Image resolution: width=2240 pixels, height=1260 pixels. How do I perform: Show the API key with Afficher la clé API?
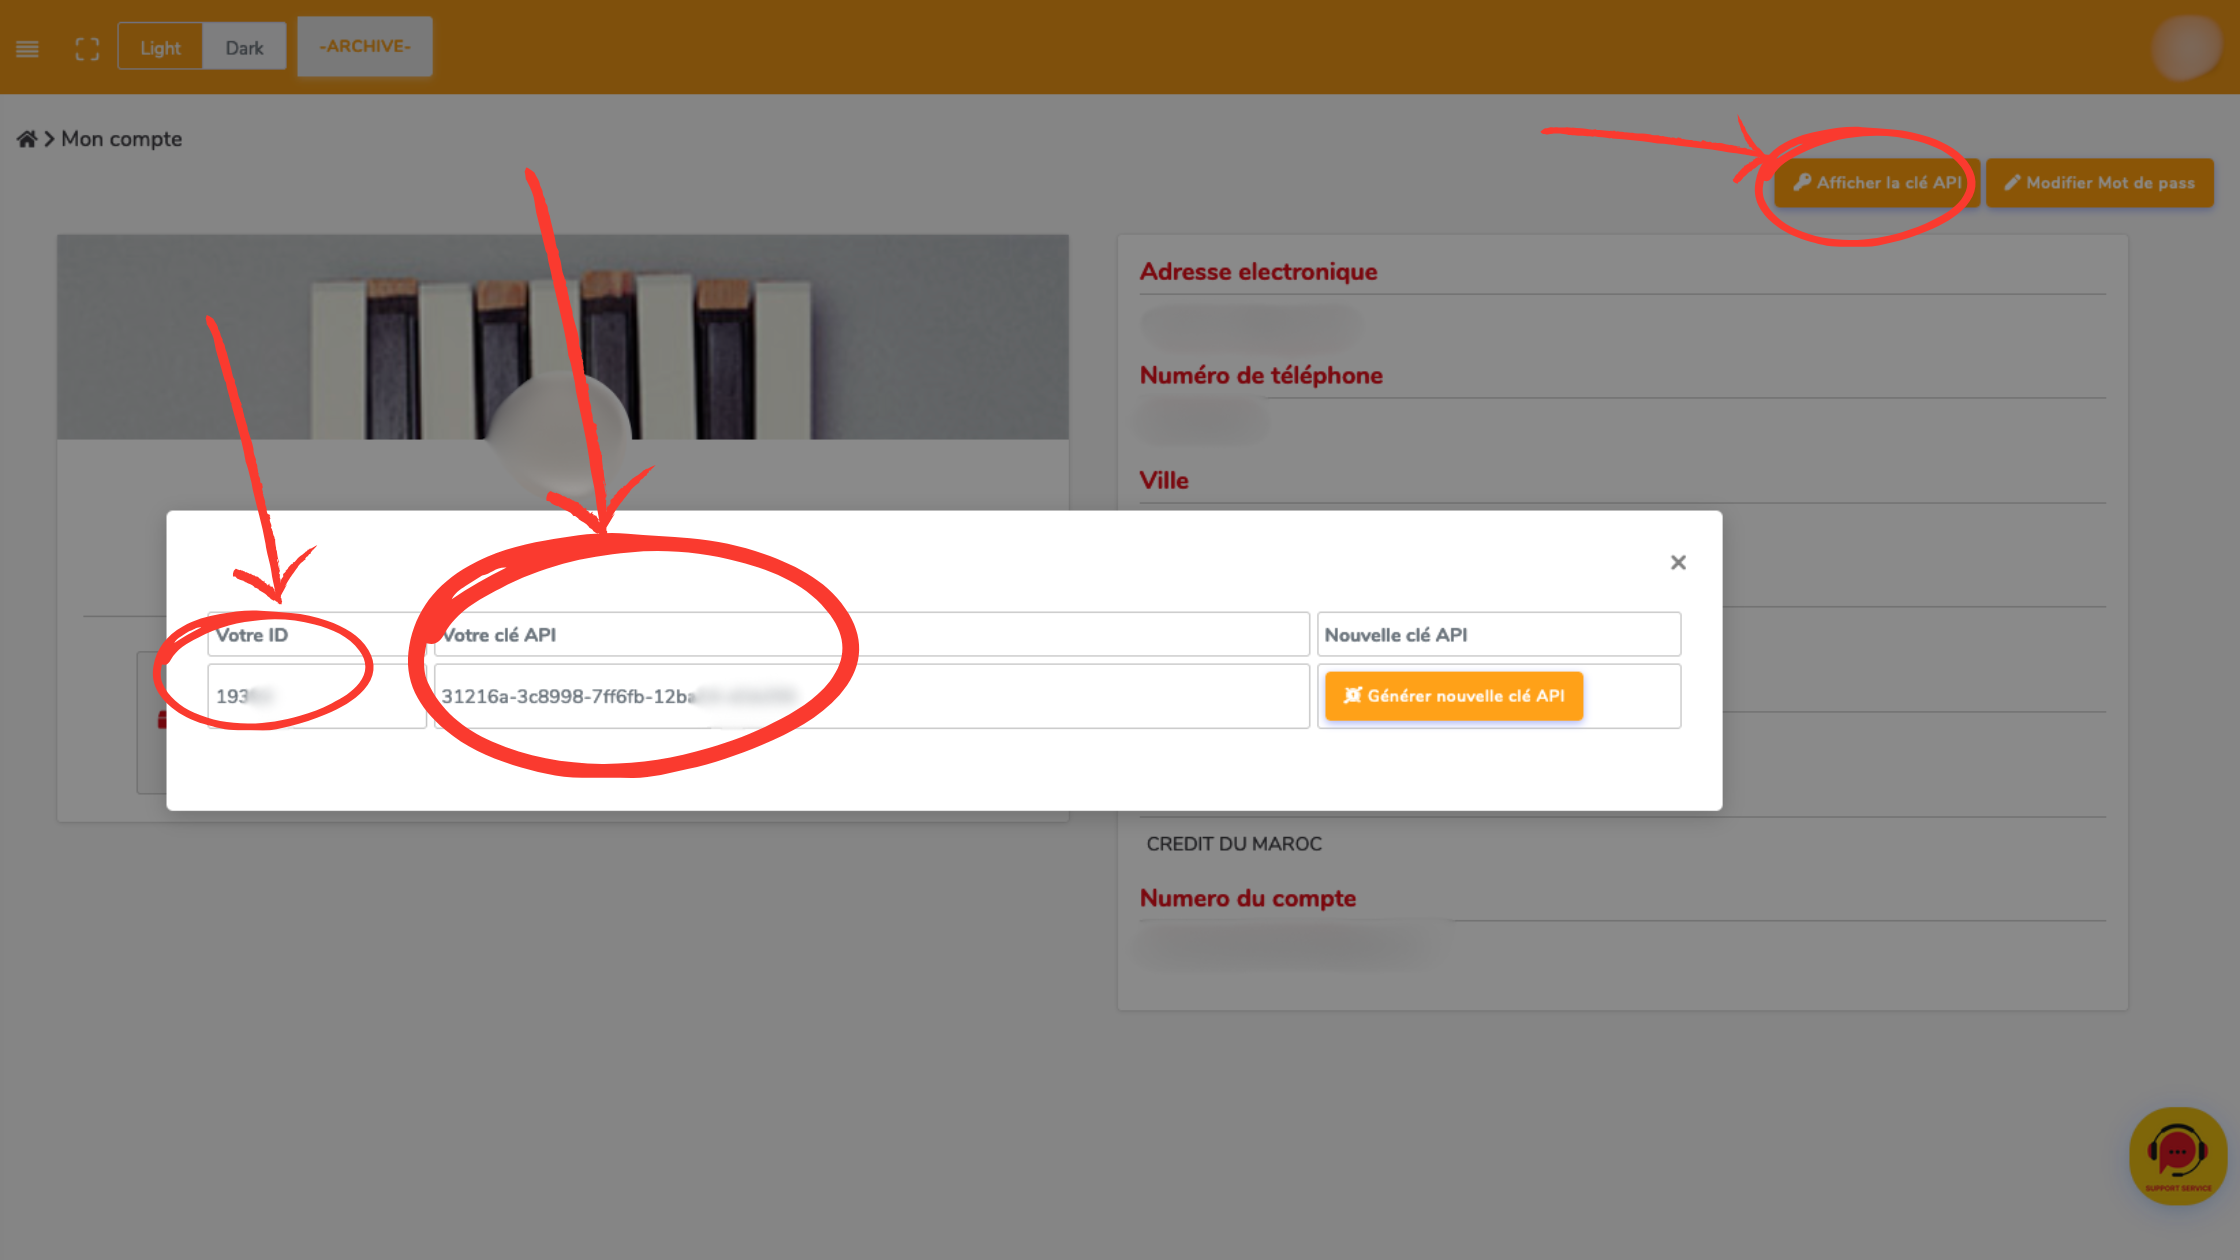pos(1875,182)
